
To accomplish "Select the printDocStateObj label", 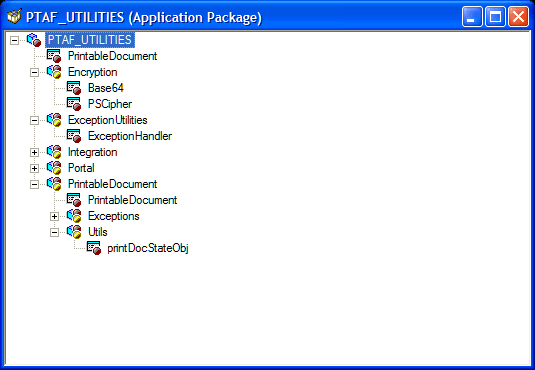I will coord(148,248).
